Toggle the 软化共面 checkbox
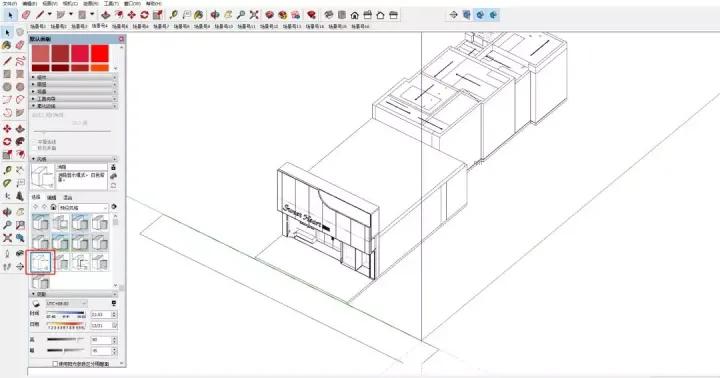720x378 pixels. click(34, 148)
